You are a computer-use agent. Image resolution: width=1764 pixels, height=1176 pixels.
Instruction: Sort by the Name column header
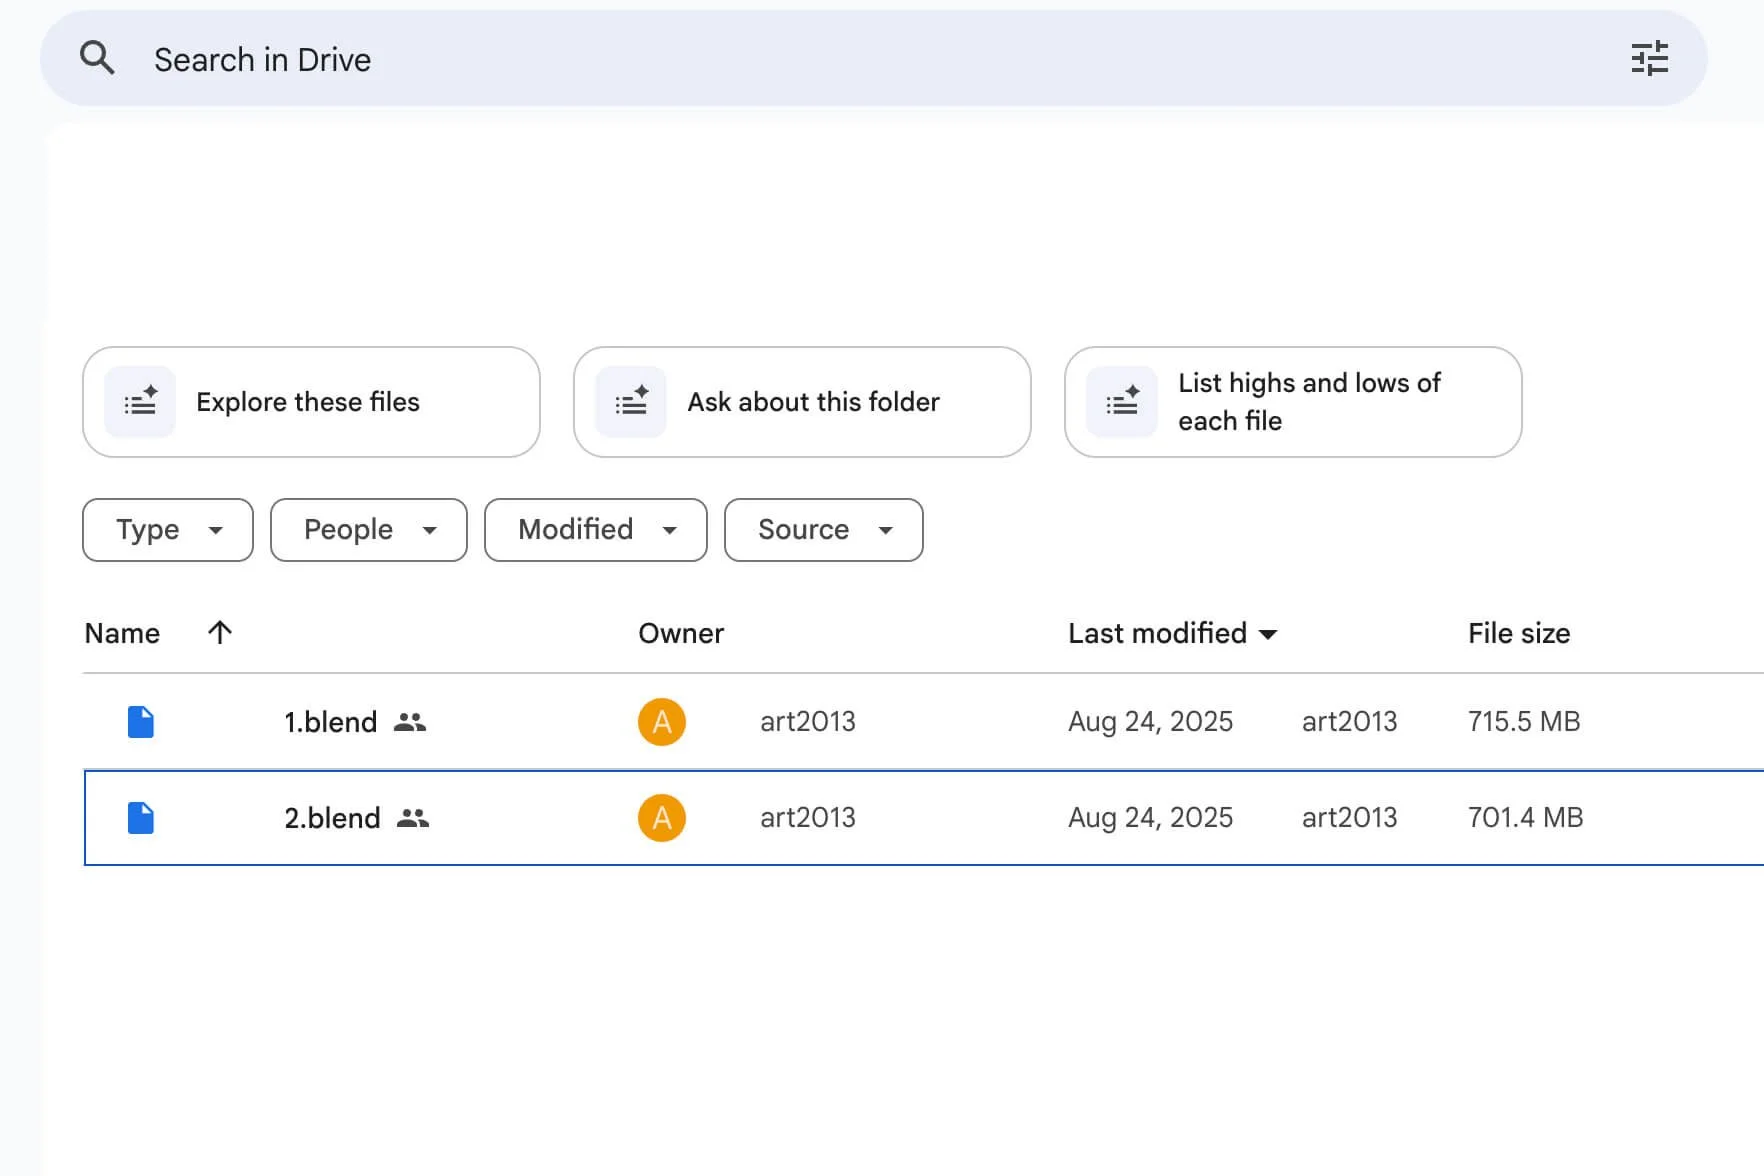point(122,634)
